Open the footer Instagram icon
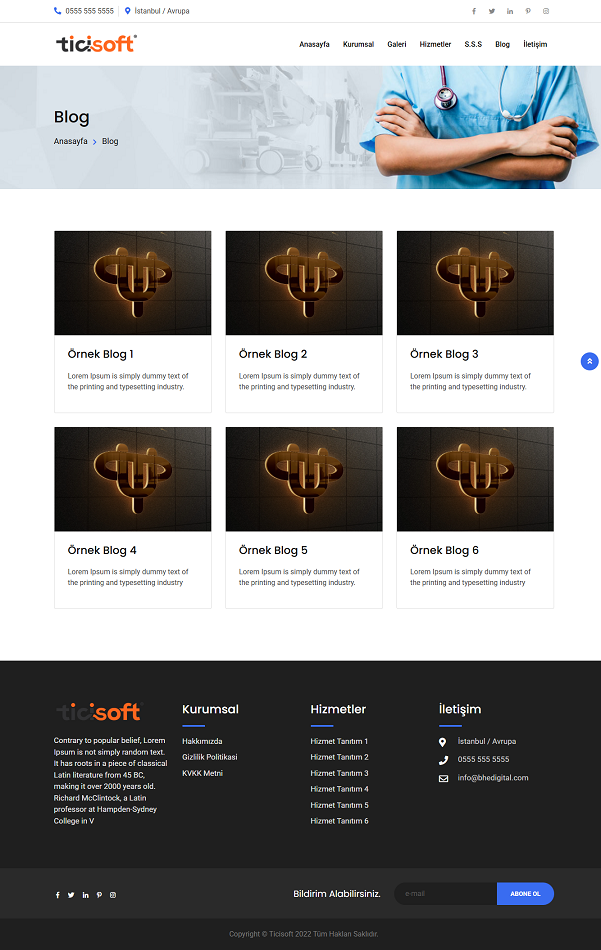The height and width of the screenshot is (950, 601). point(113,895)
